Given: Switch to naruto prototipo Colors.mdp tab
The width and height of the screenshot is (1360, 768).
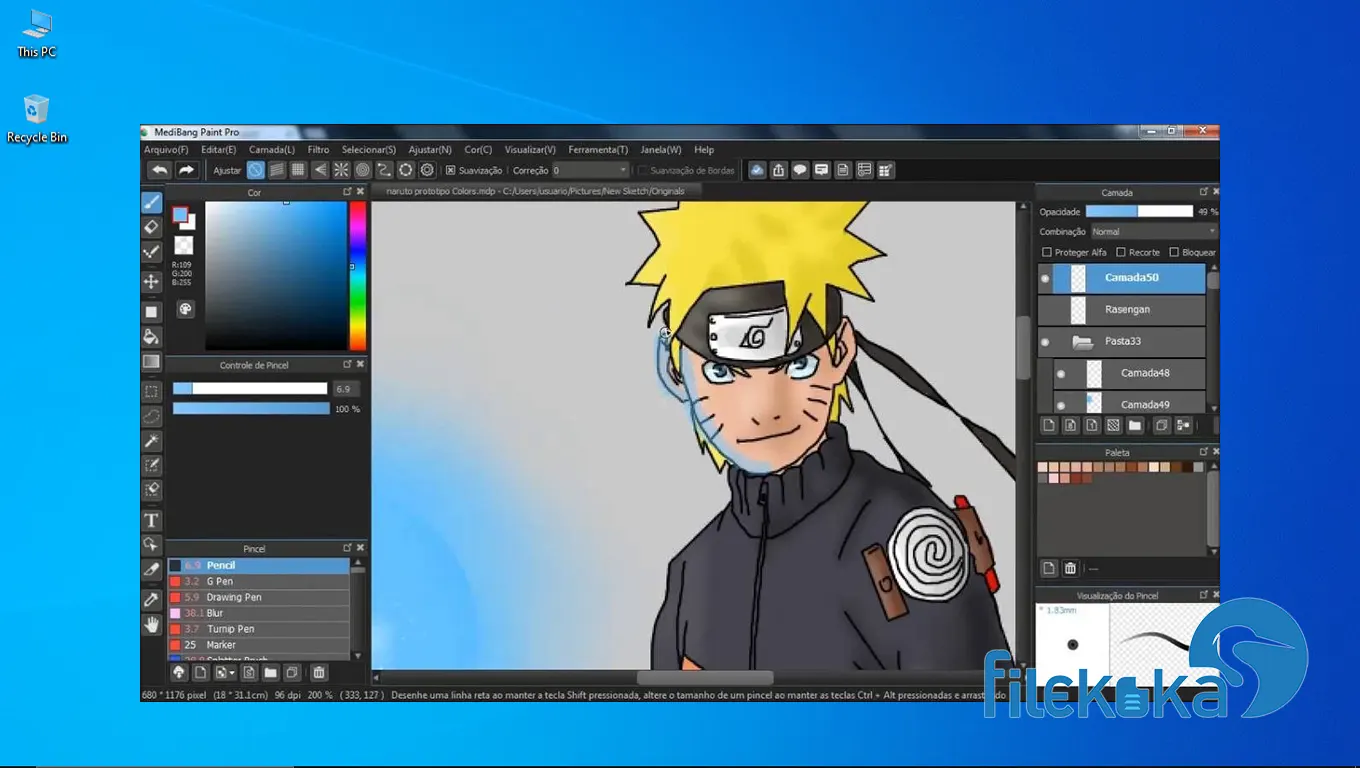Looking at the screenshot, I should (x=535, y=190).
